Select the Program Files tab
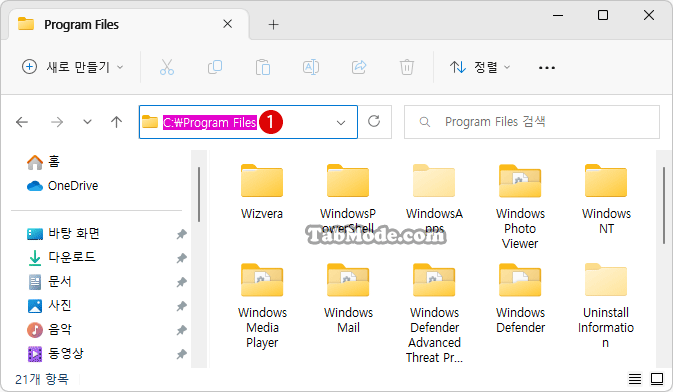 click(129, 24)
